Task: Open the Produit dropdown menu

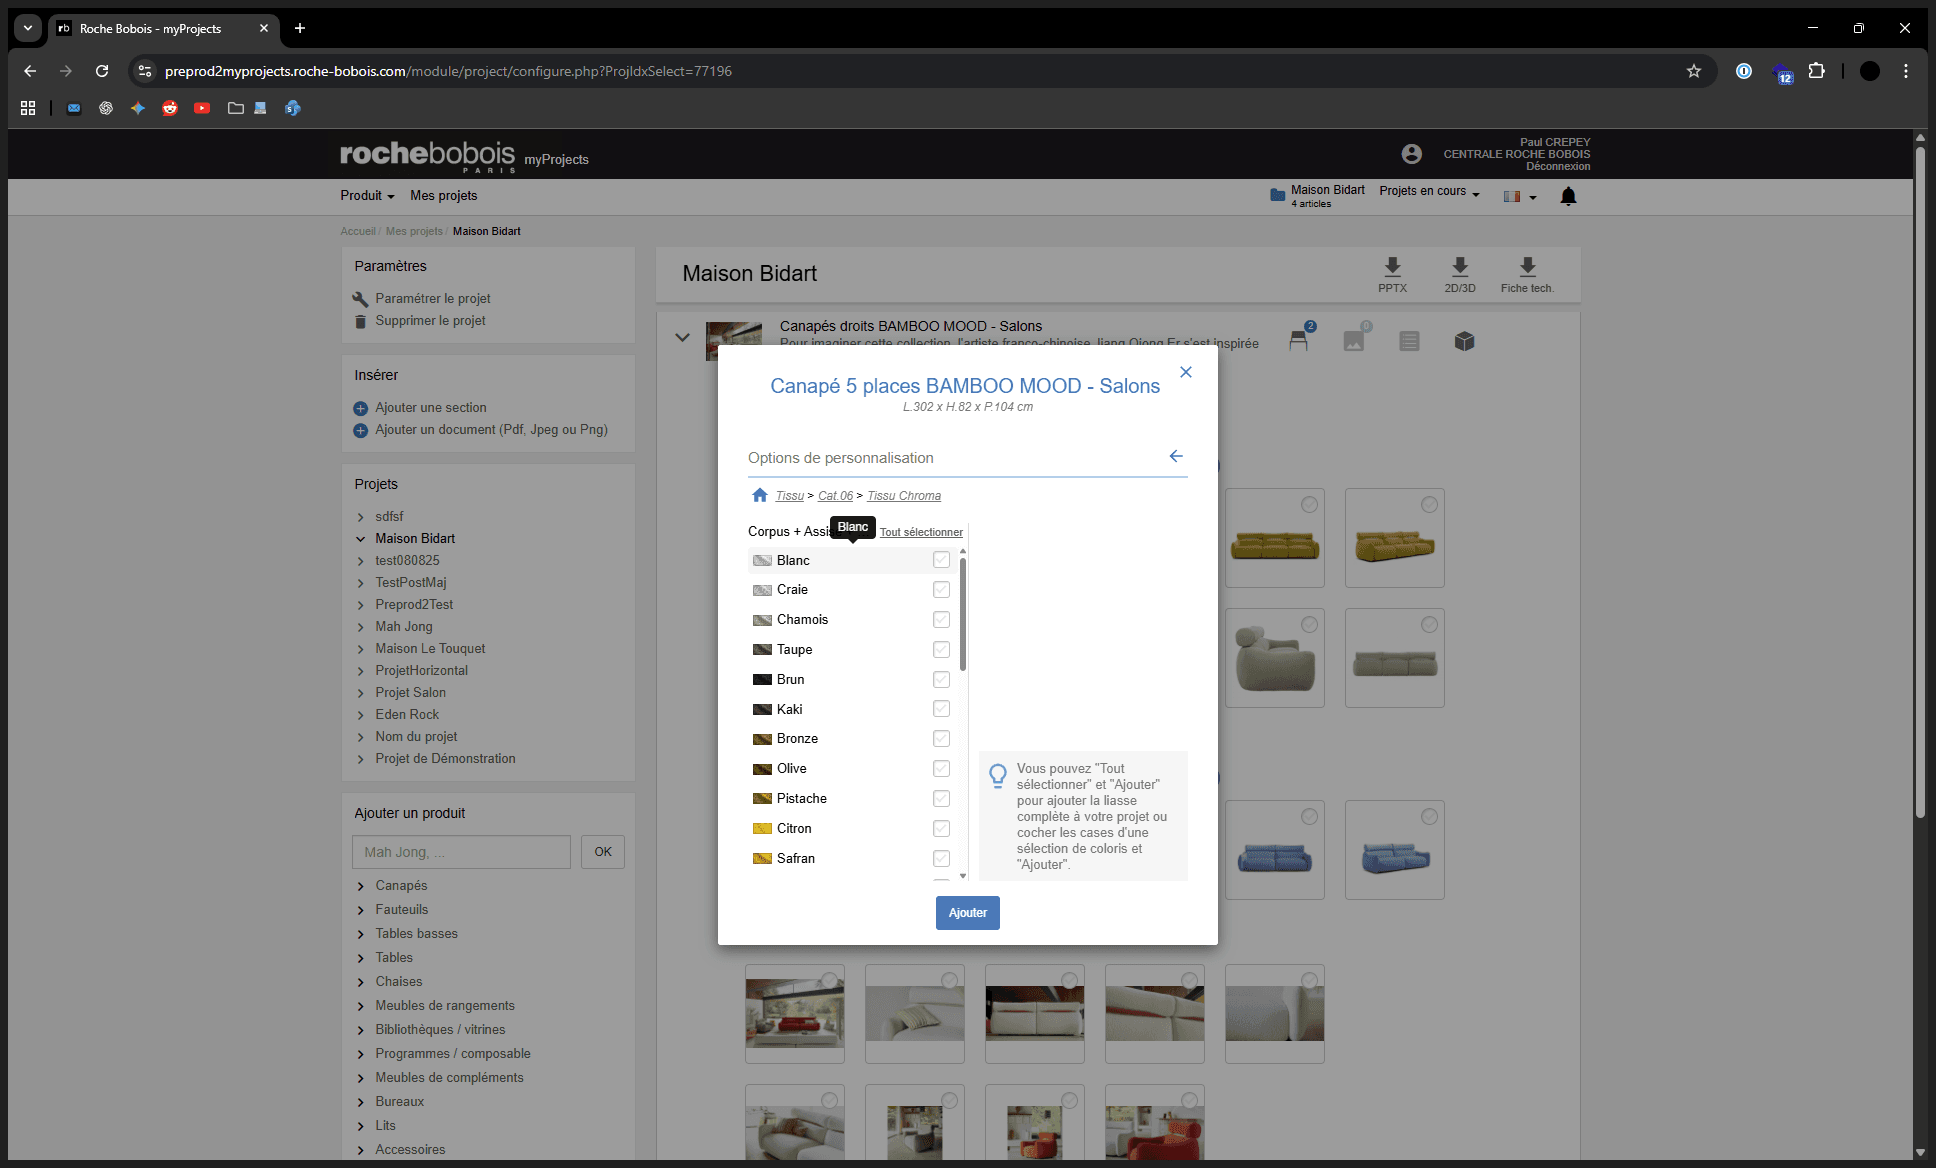Action: point(367,196)
